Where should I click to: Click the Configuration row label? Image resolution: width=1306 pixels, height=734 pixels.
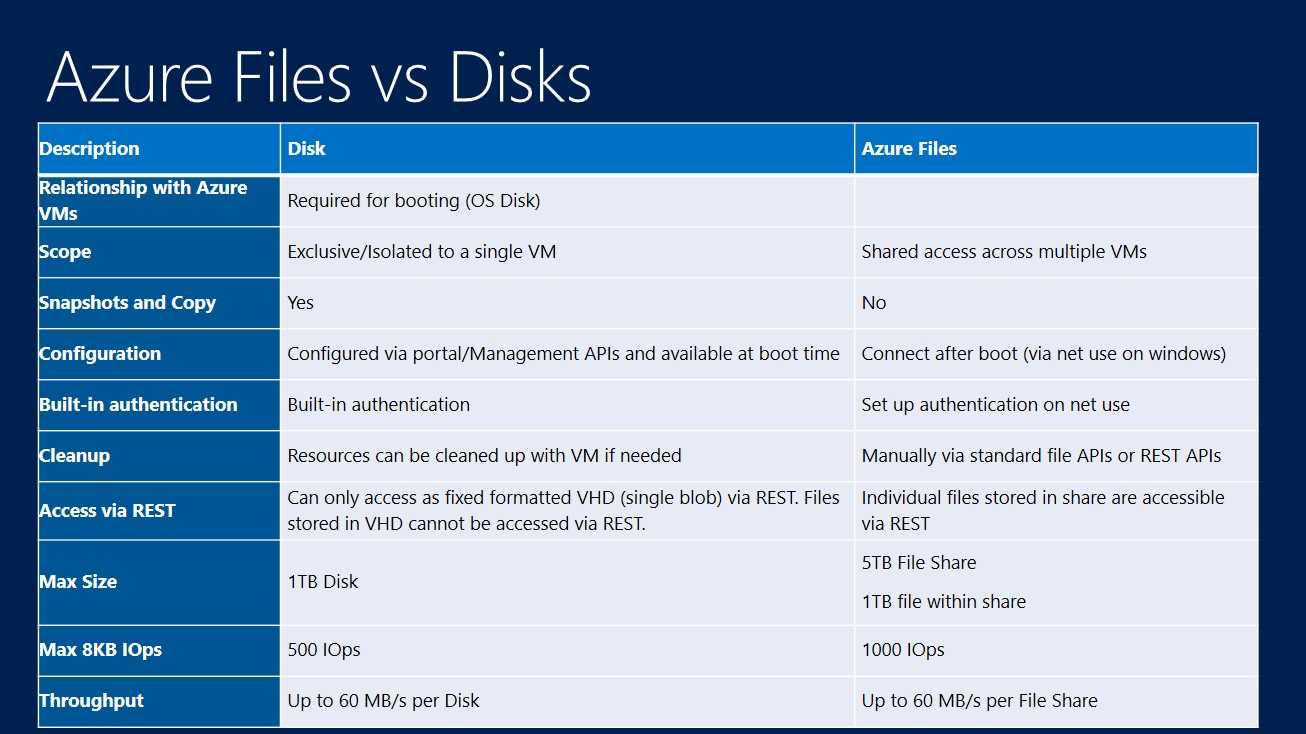click(x=100, y=354)
